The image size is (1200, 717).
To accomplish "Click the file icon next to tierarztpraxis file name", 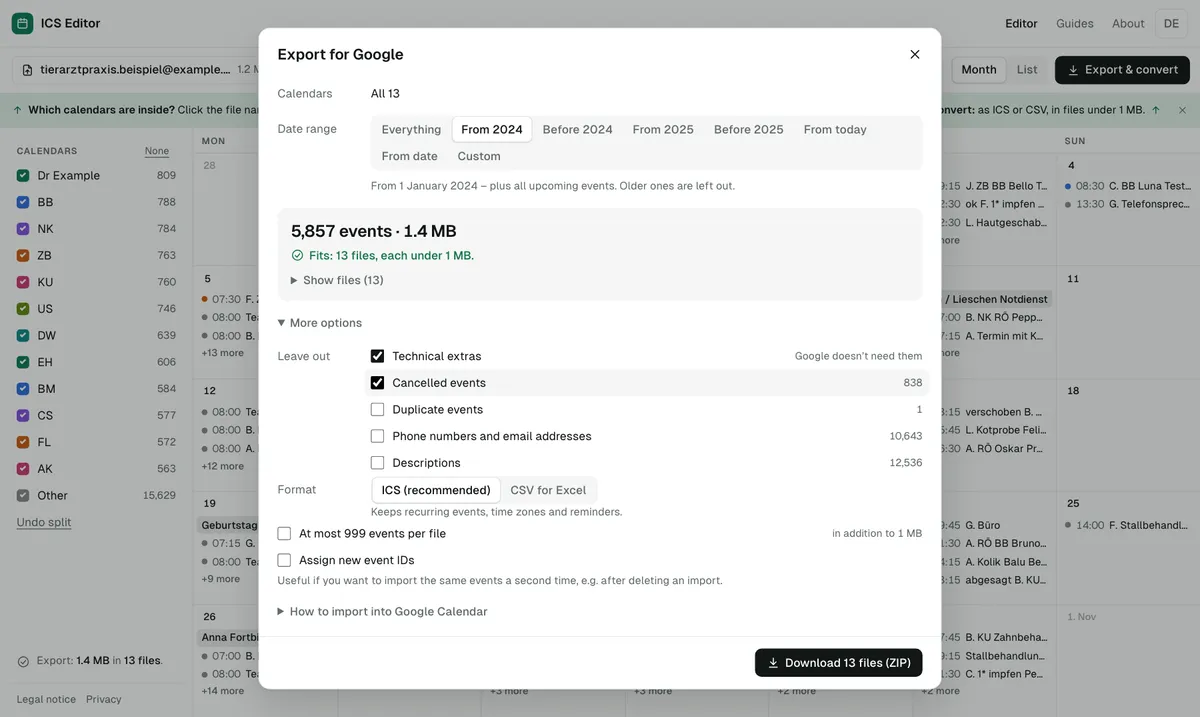I will 27,70.
